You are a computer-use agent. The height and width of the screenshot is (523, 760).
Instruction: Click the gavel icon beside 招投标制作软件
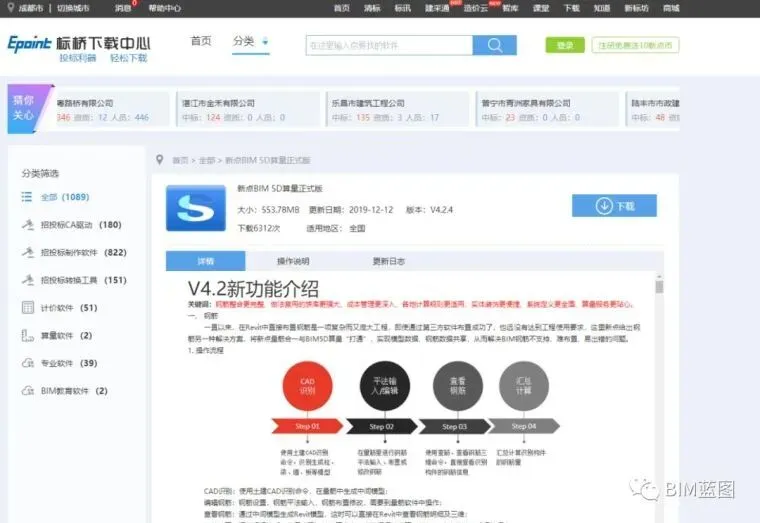[x=28, y=252]
